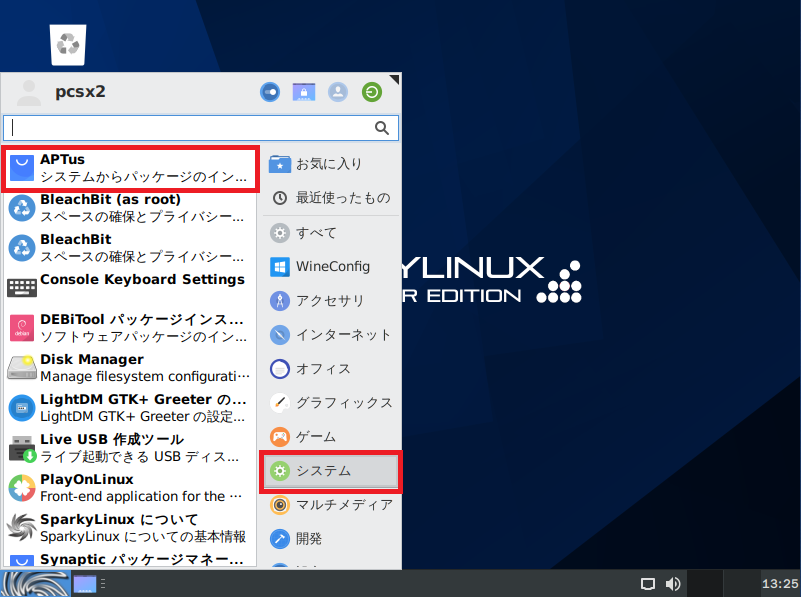Click the menu resize corner triangle

tap(394, 79)
